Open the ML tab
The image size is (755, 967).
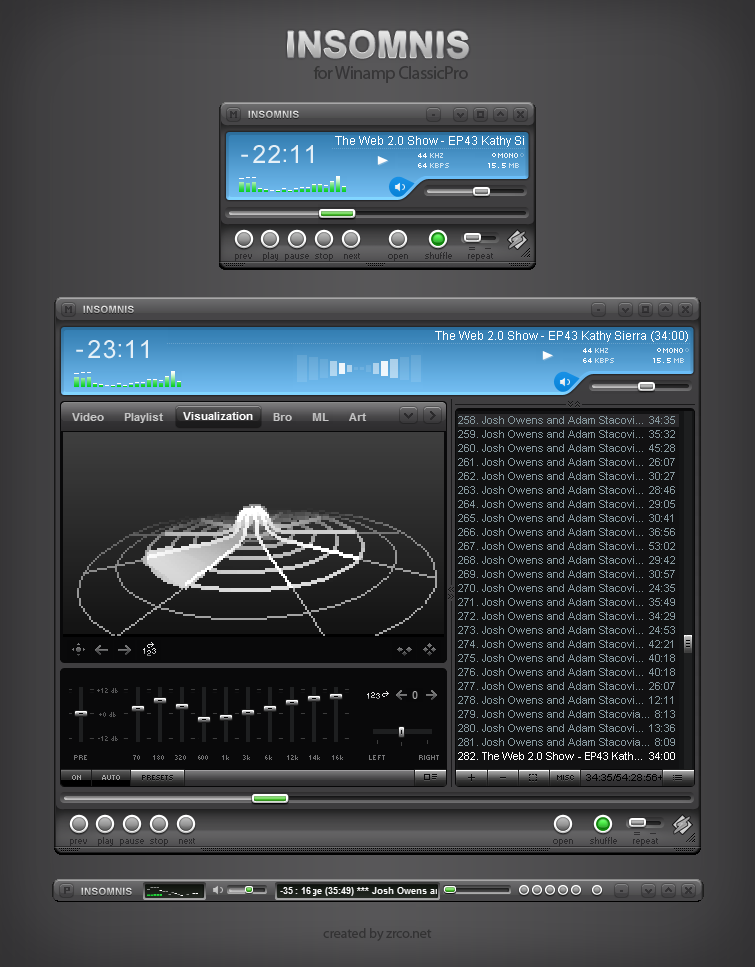pos(320,417)
